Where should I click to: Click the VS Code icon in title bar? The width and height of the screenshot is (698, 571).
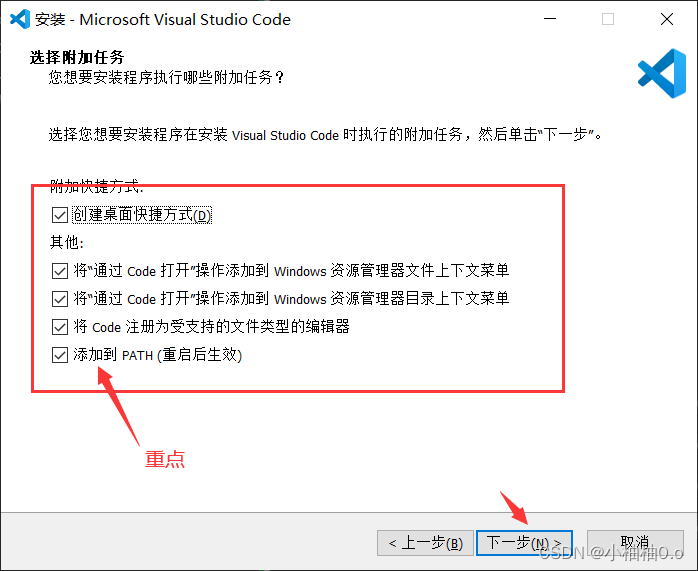(20, 19)
